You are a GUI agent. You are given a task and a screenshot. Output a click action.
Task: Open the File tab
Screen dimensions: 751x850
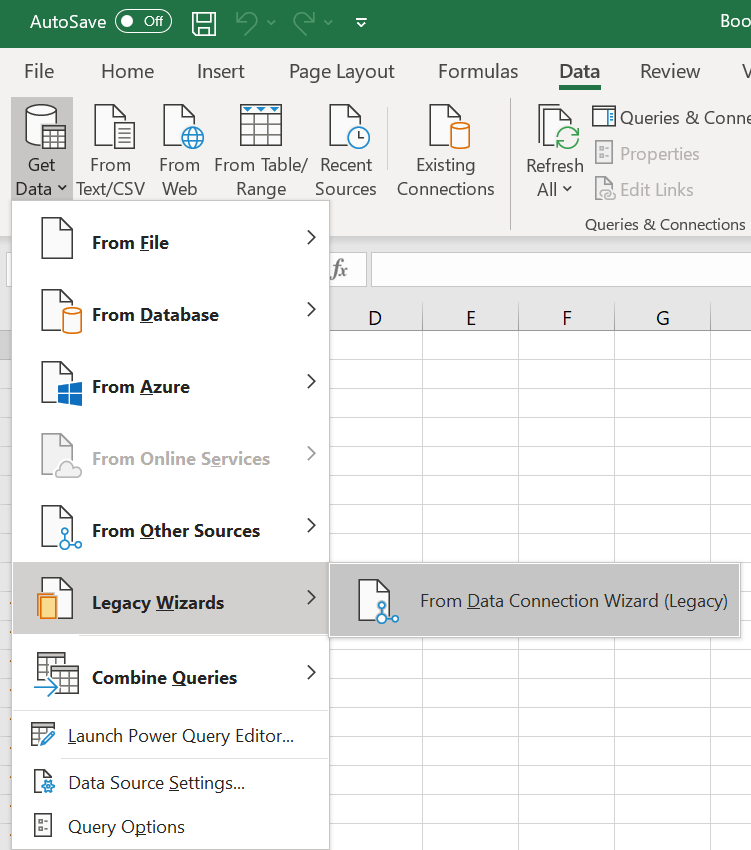39,71
